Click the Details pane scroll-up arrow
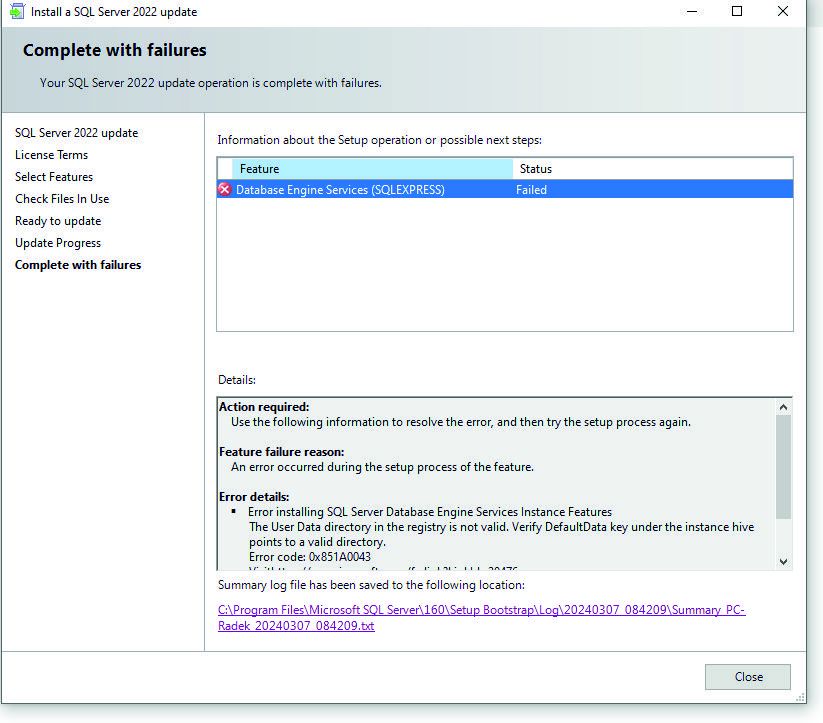This screenshot has width=823, height=723. click(x=784, y=405)
